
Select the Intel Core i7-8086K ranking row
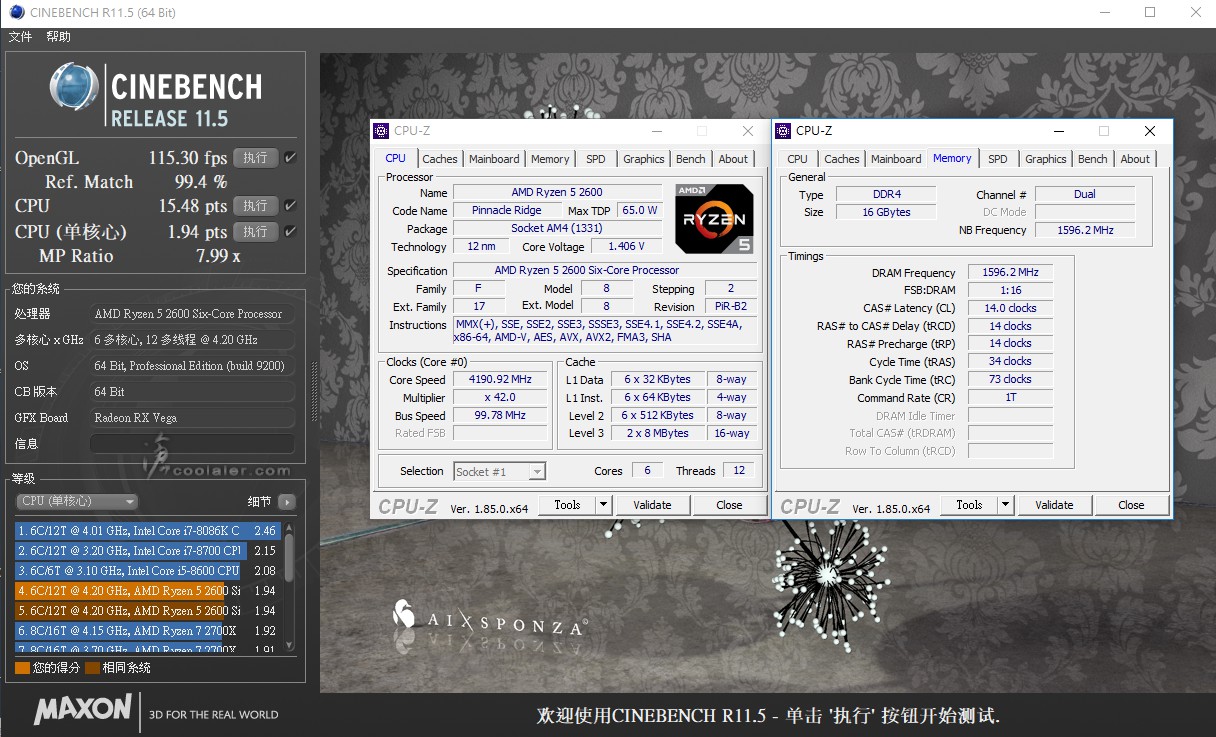(147, 531)
